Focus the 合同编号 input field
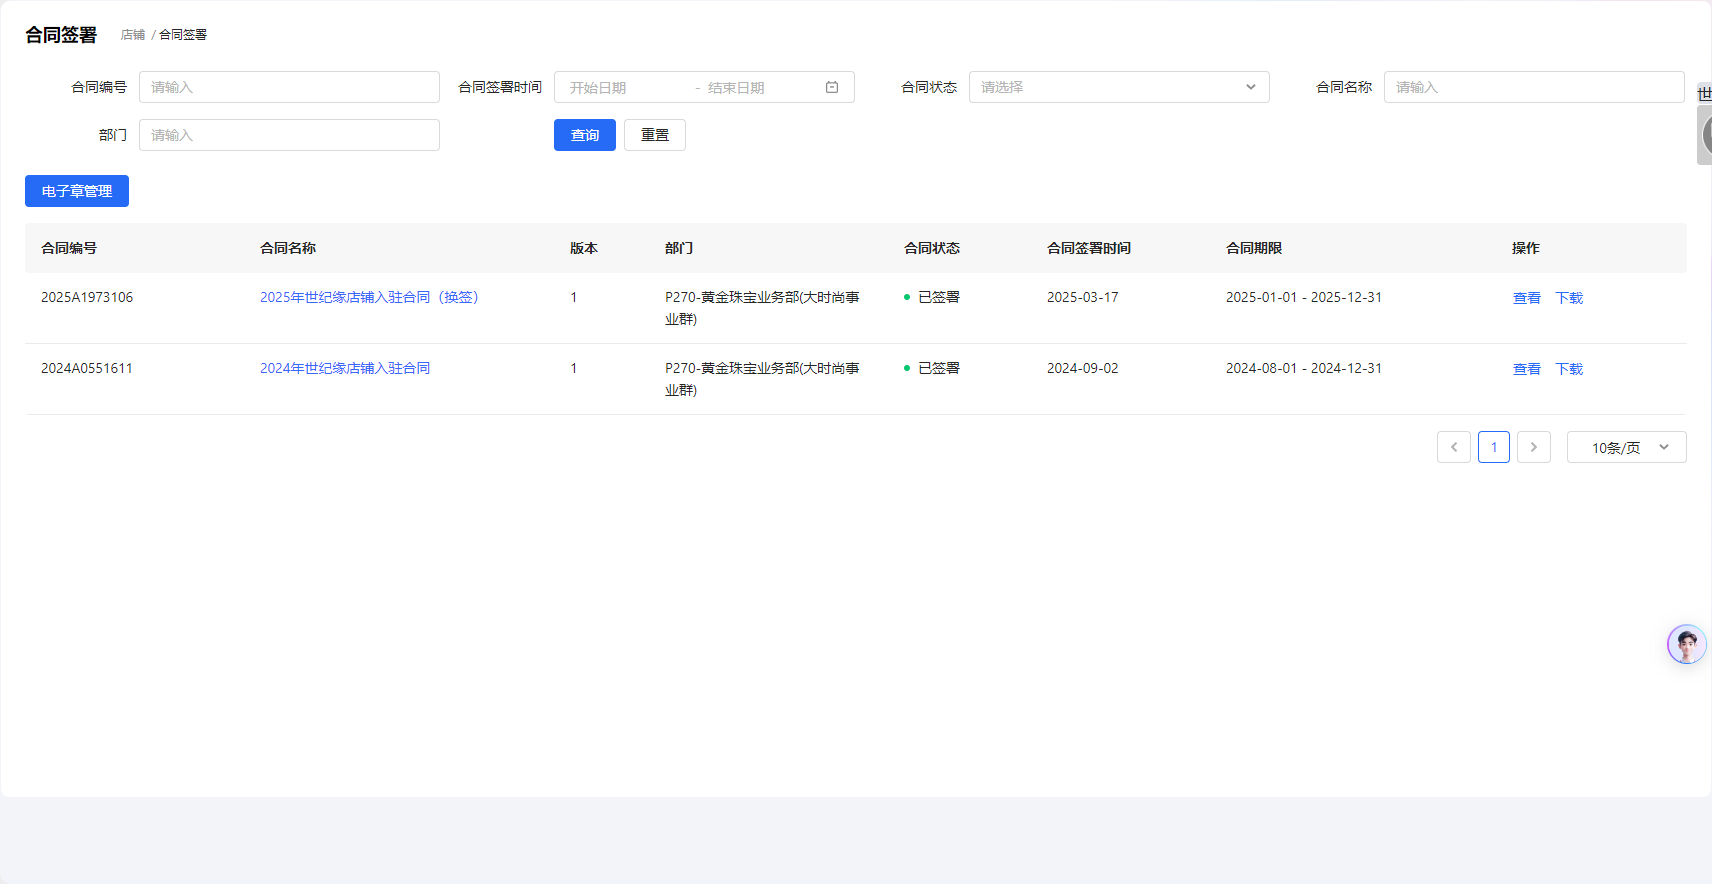 coord(289,87)
